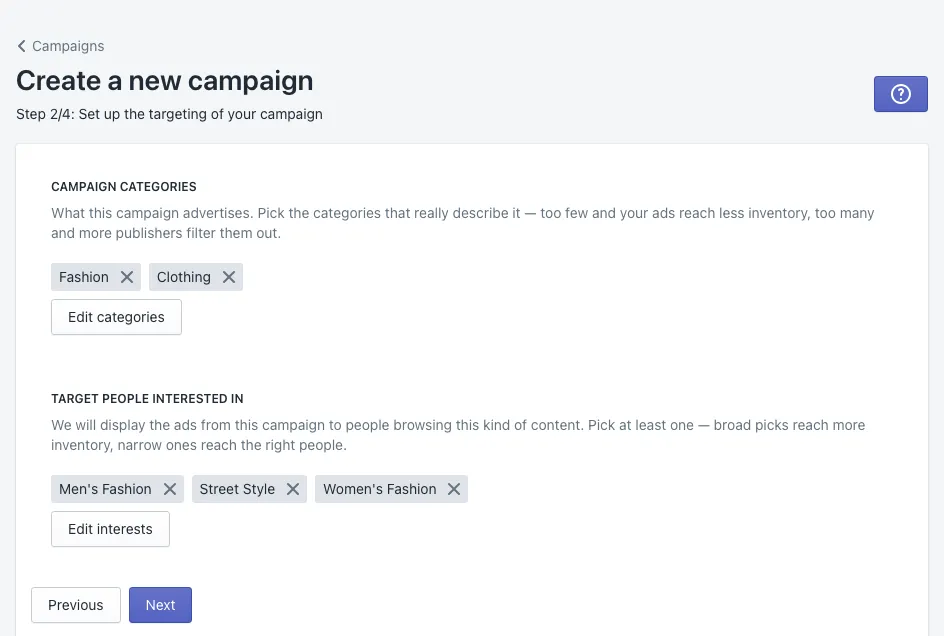944x636 pixels.
Task: Click the 'We will display the ads' description
Action: tap(458, 435)
